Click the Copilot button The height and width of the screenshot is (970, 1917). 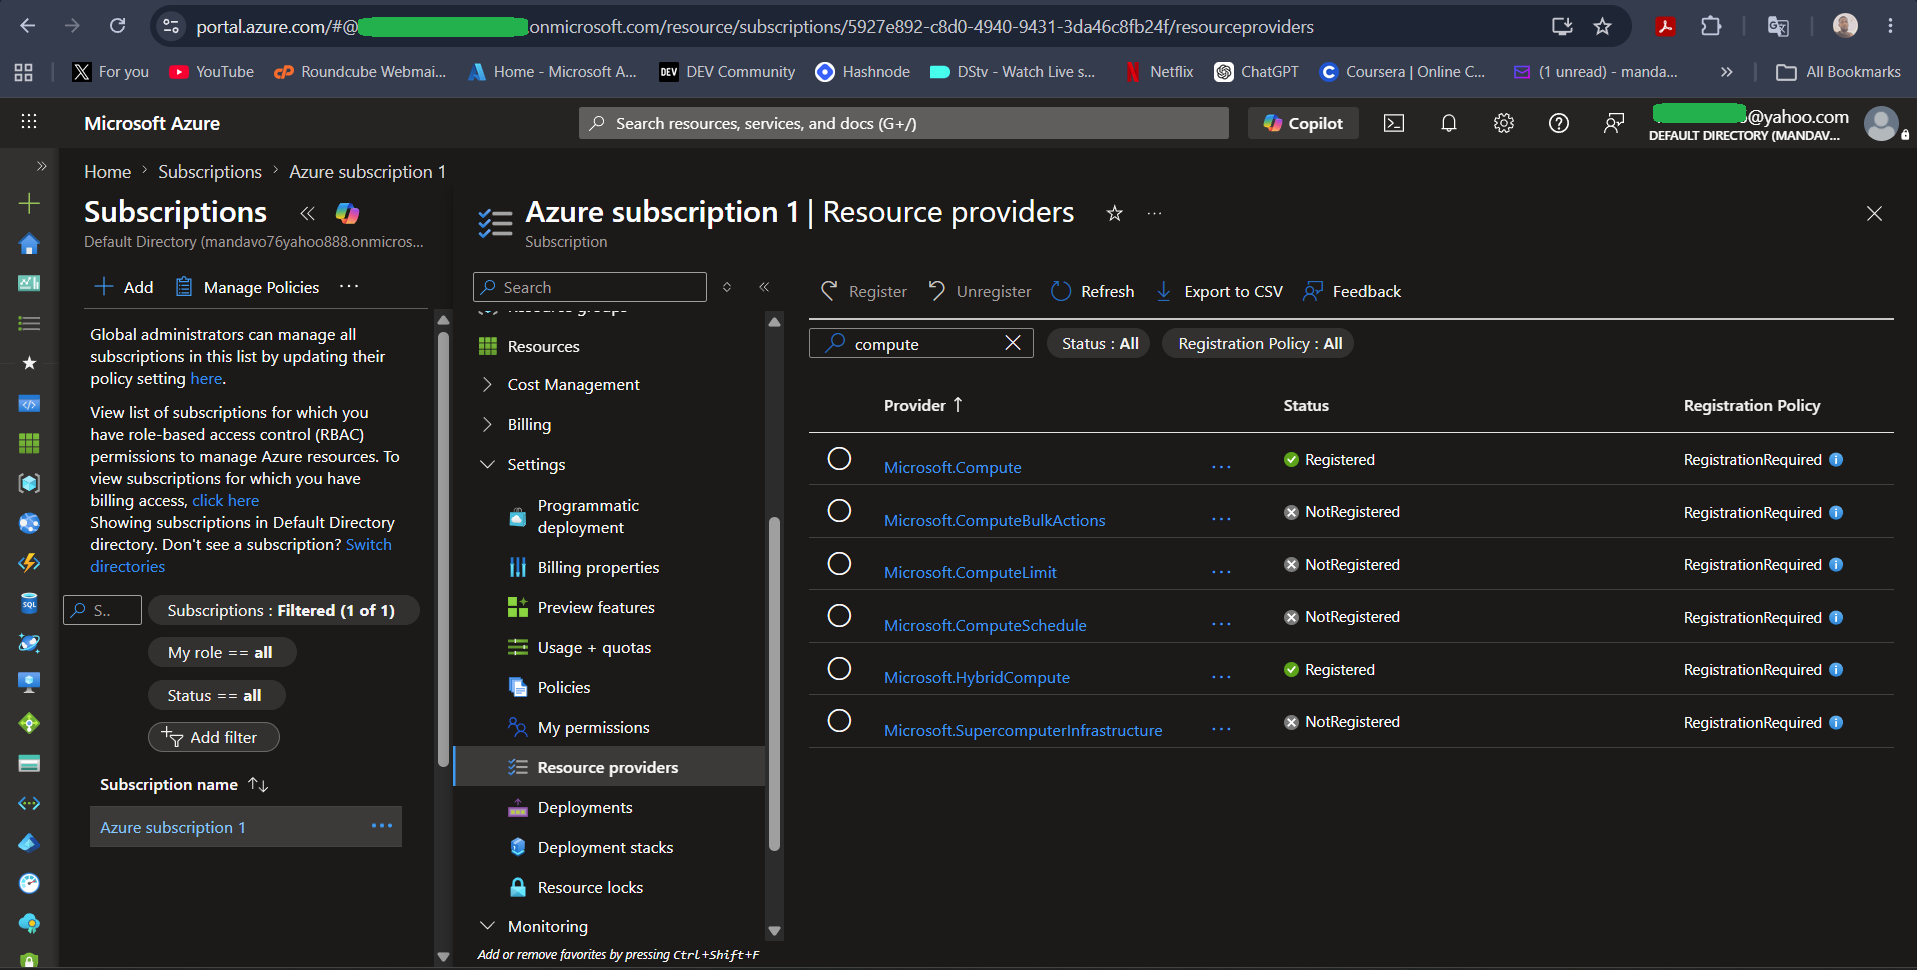point(1303,123)
